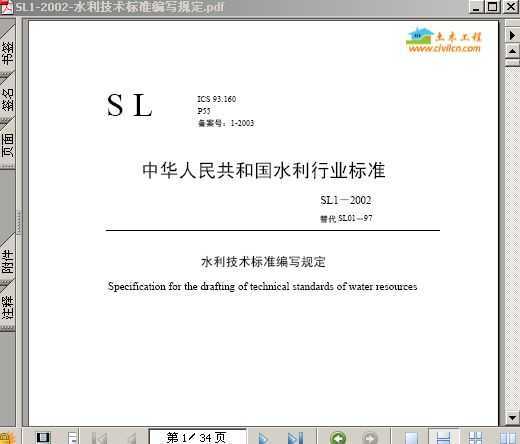Click the page size document icon
The image size is (520, 444).
72,437
